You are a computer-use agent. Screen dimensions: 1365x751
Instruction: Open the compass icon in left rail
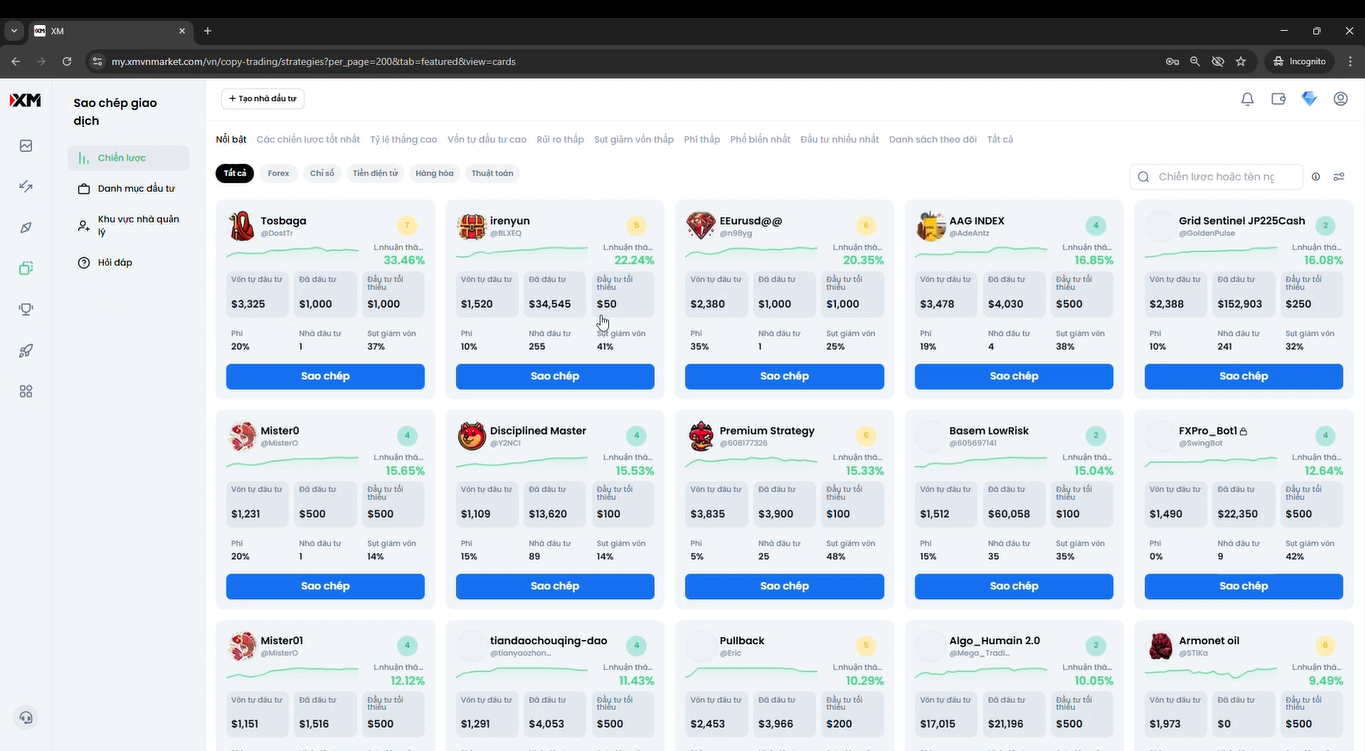point(26,227)
